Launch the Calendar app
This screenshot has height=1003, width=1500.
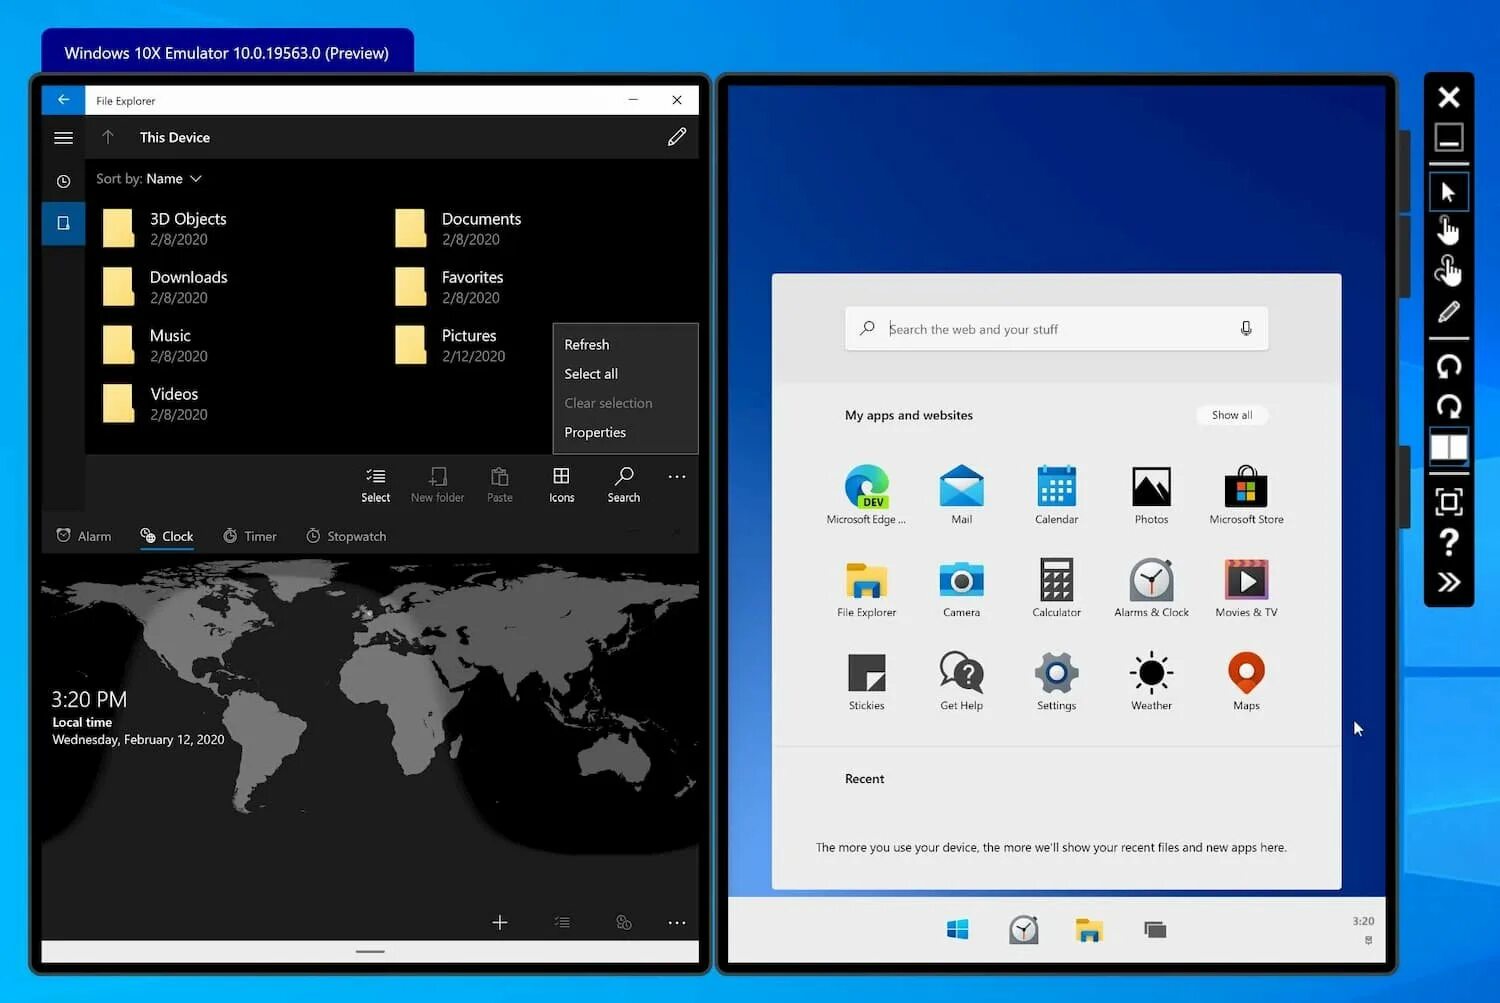(x=1057, y=495)
